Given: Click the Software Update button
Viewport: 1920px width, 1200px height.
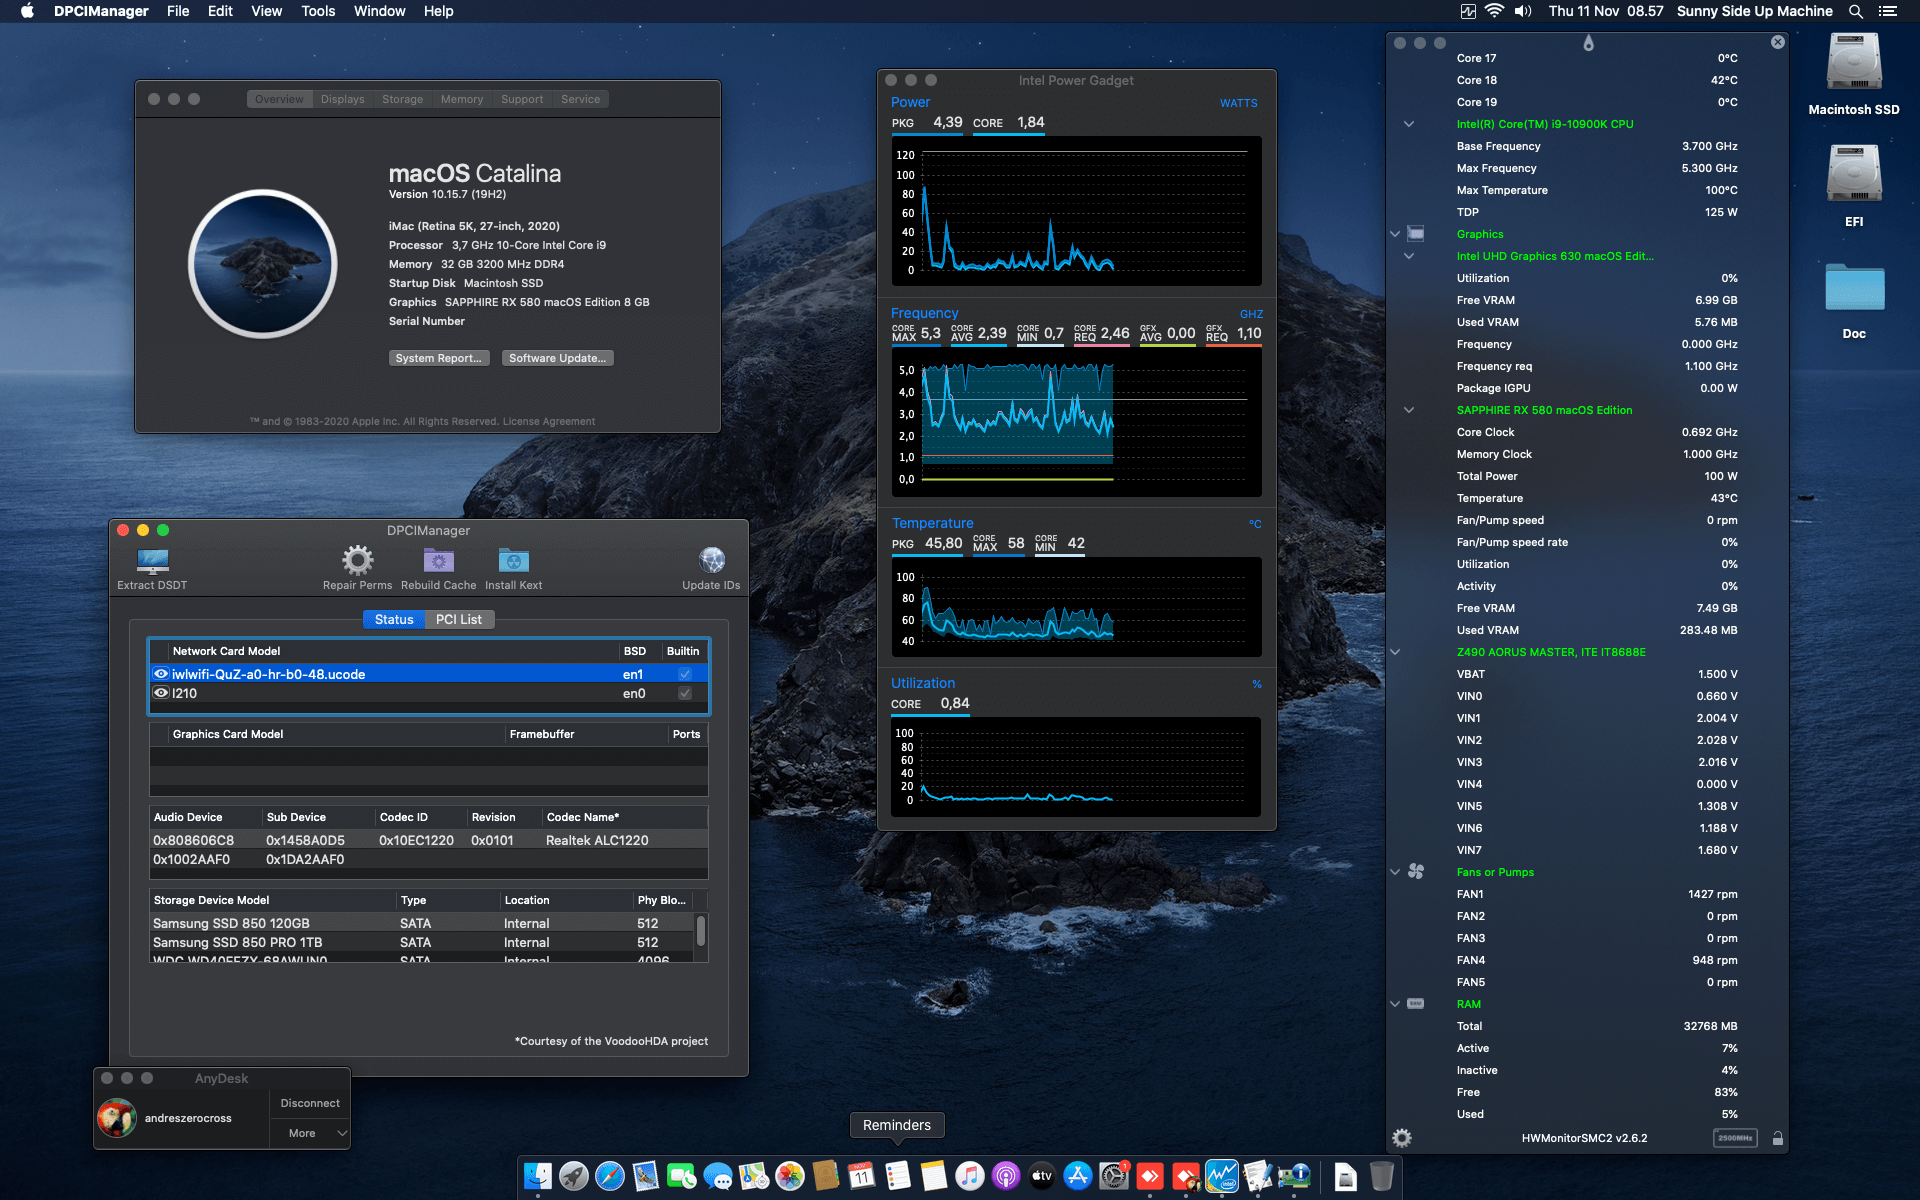Looking at the screenshot, I should tap(557, 358).
